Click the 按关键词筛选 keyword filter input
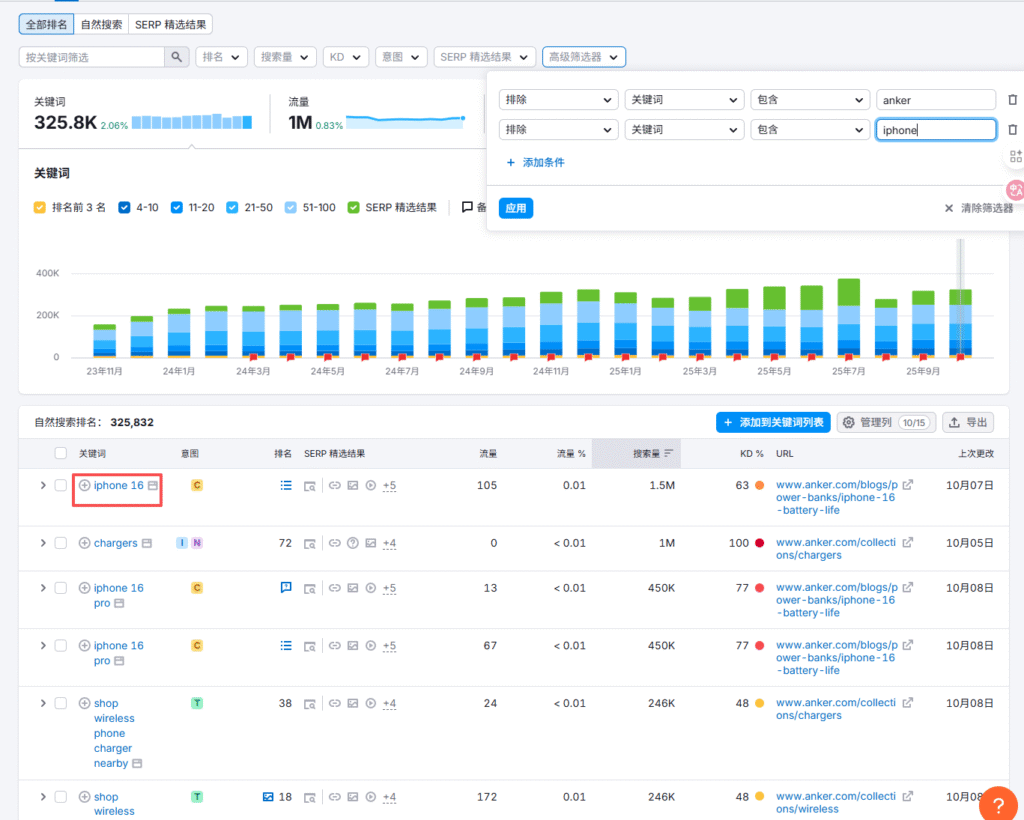Screen dimensions: 1024x820 tap(92, 57)
